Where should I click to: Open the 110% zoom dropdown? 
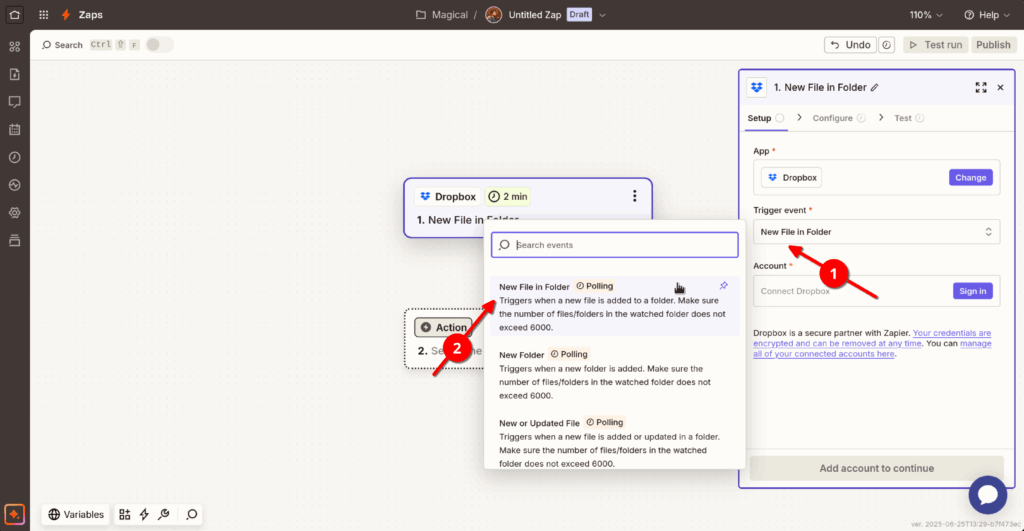(x=925, y=14)
